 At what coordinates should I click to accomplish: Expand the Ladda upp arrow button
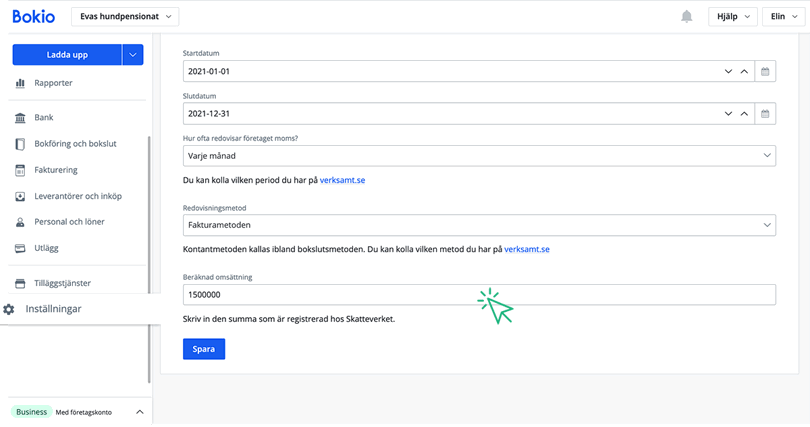[x=133, y=55]
